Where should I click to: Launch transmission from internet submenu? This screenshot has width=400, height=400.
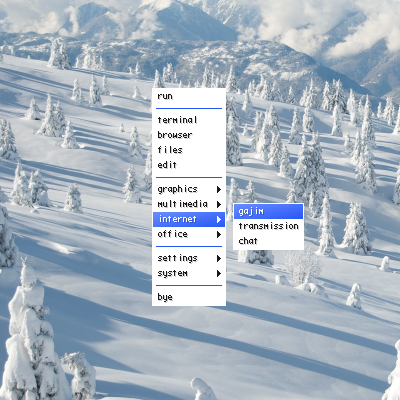(x=268, y=226)
